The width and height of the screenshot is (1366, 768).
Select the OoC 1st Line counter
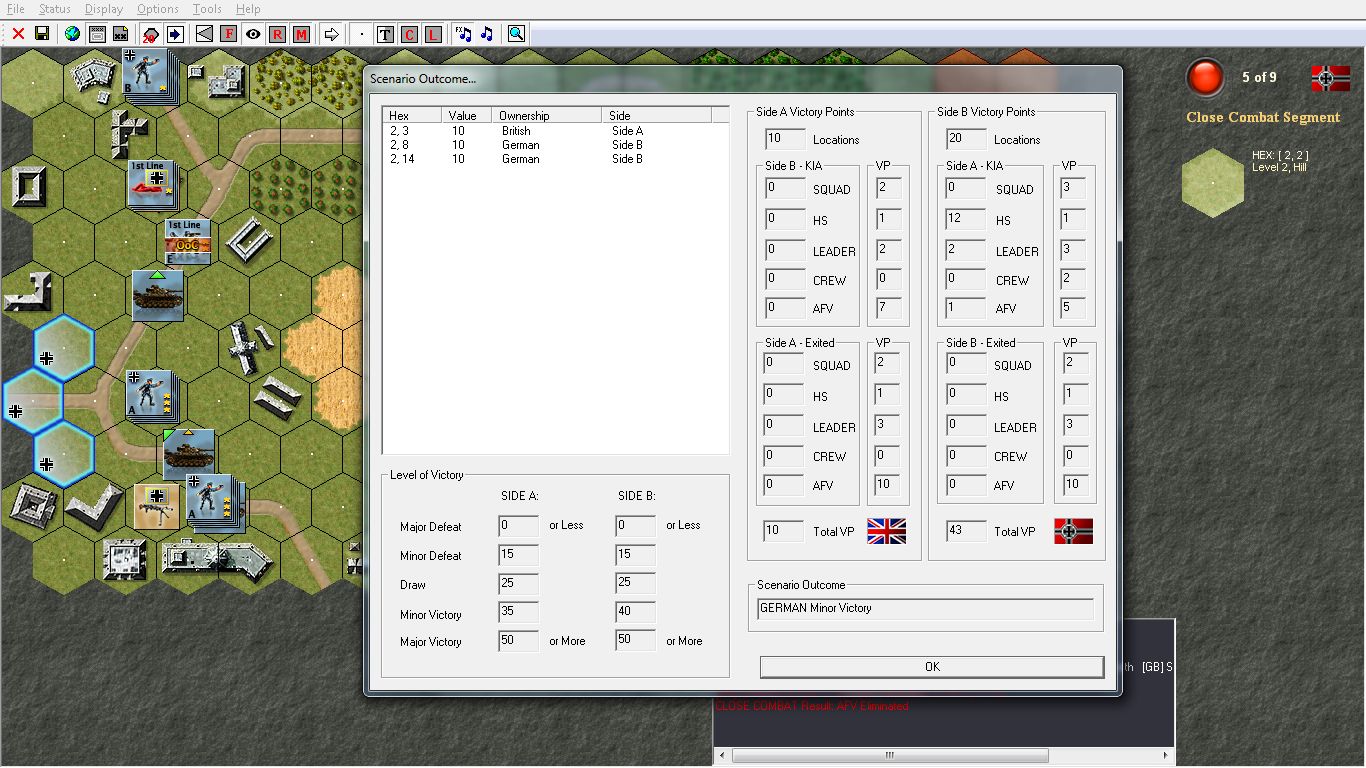click(x=188, y=242)
